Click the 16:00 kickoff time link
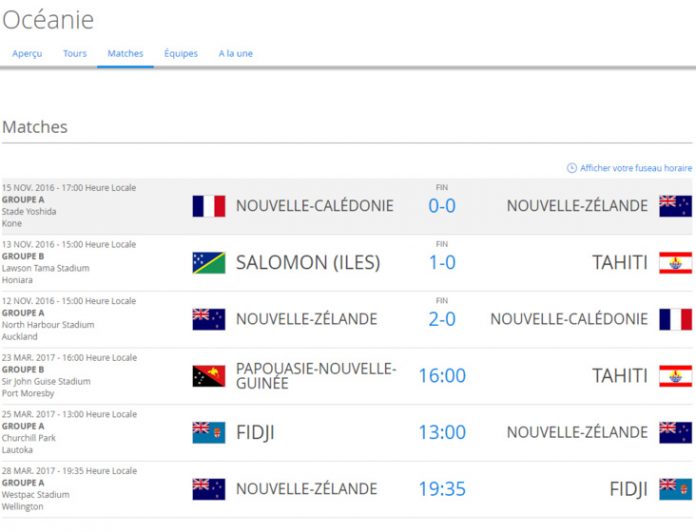This screenshot has height=532, width=696. point(442,376)
